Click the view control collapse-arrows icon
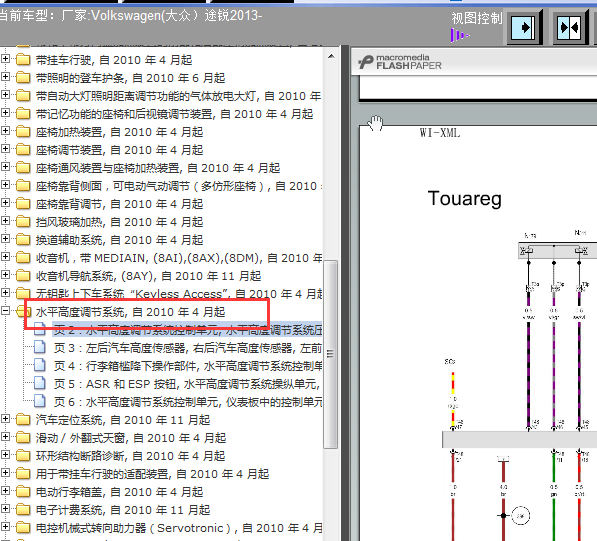Screen dimensions: 597x541 570,27
